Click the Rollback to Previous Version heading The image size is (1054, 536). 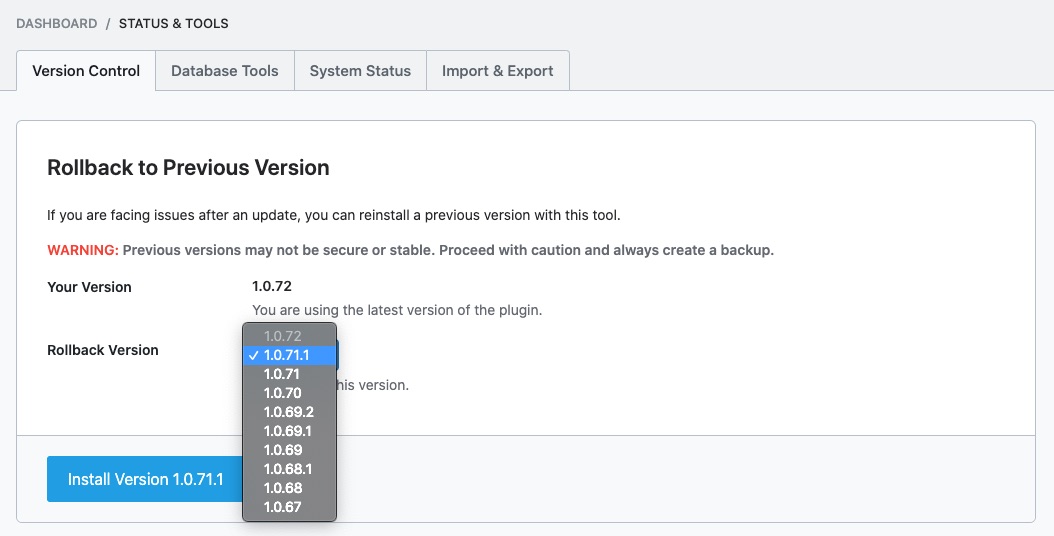point(188,167)
